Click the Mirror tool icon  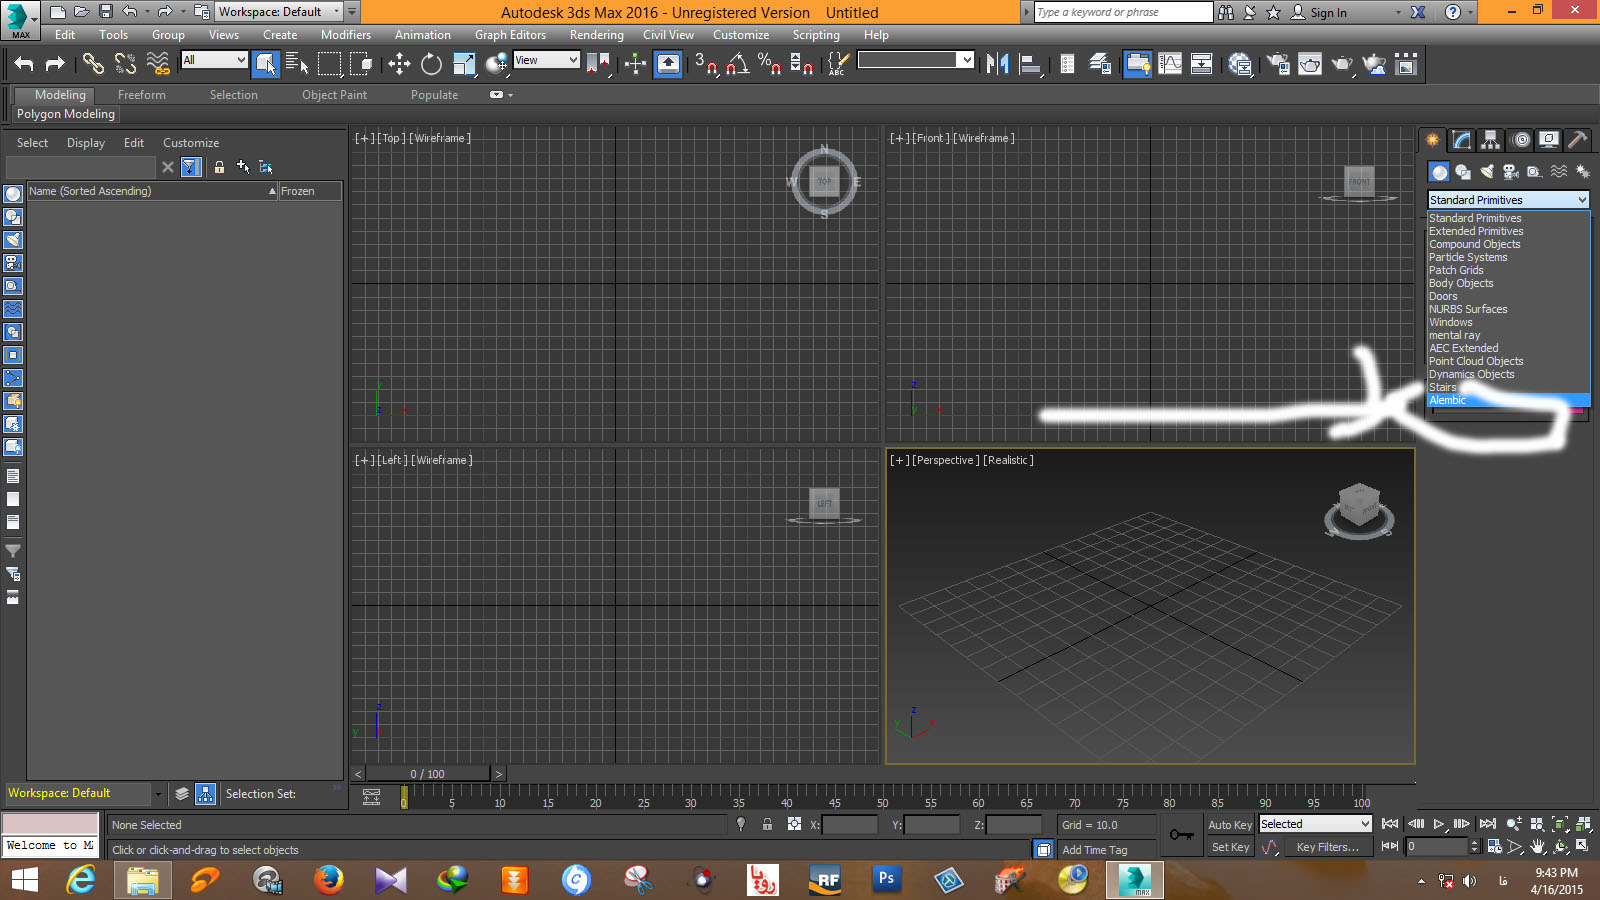pyautogui.click(x=997, y=64)
